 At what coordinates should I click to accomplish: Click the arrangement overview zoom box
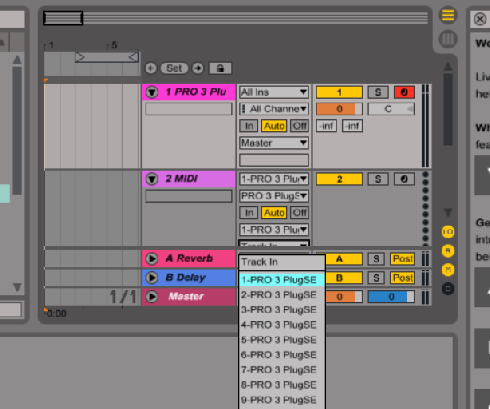pos(63,18)
